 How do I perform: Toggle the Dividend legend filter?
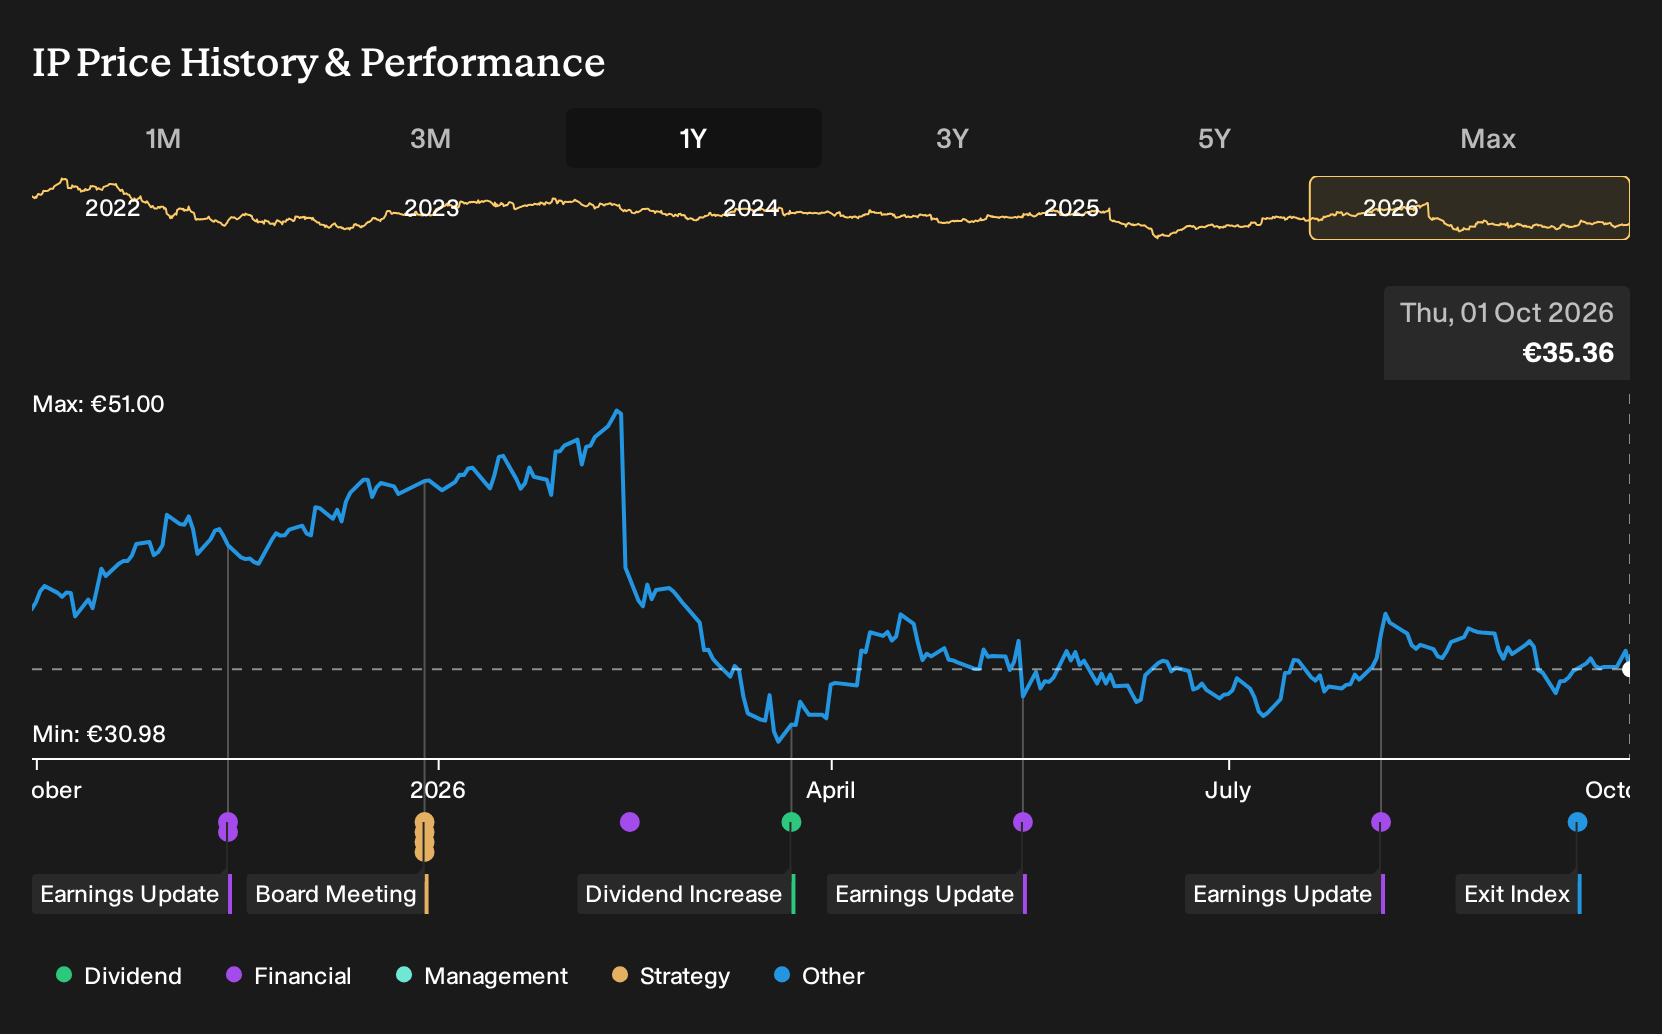(x=119, y=976)
